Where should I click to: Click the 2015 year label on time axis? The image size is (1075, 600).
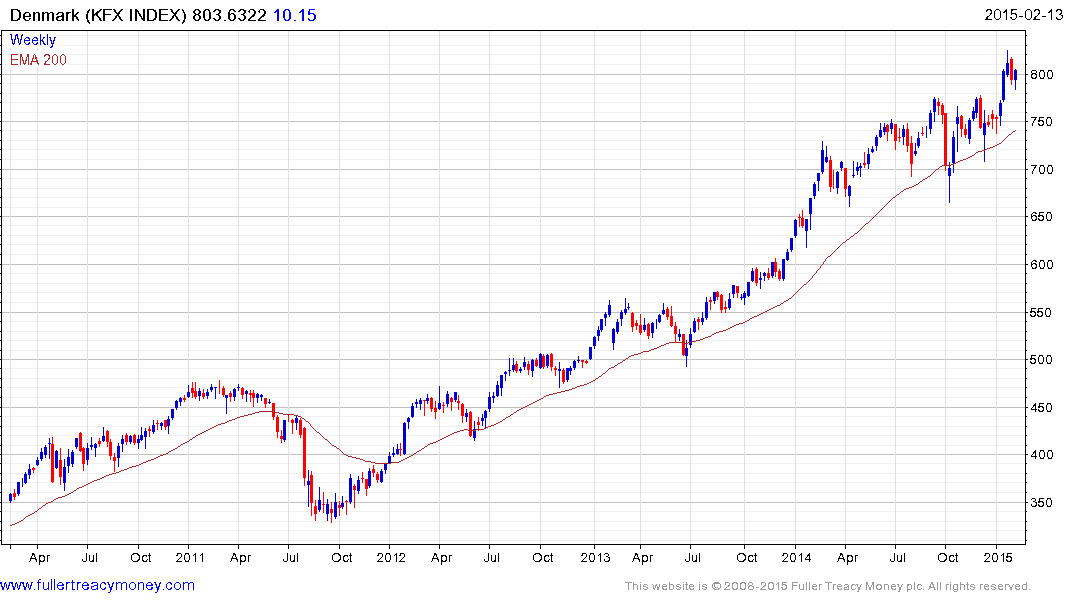click(998, 557)
